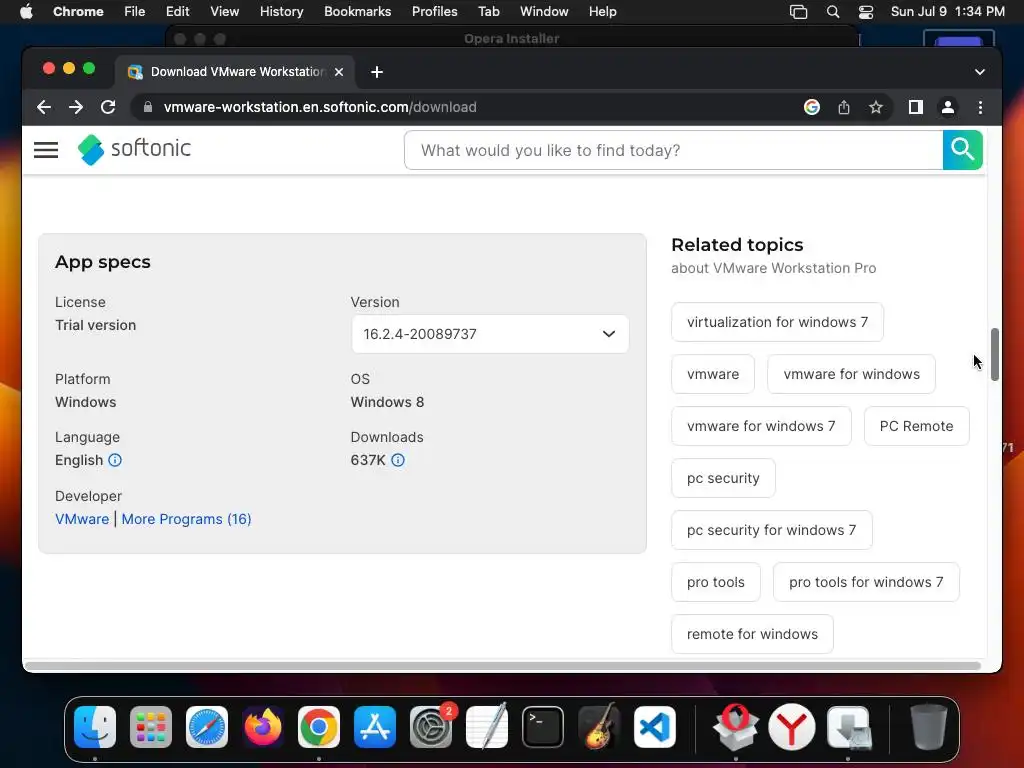
Task: Click the Opera Installer icon in the dock
Action: coord(736,727)
